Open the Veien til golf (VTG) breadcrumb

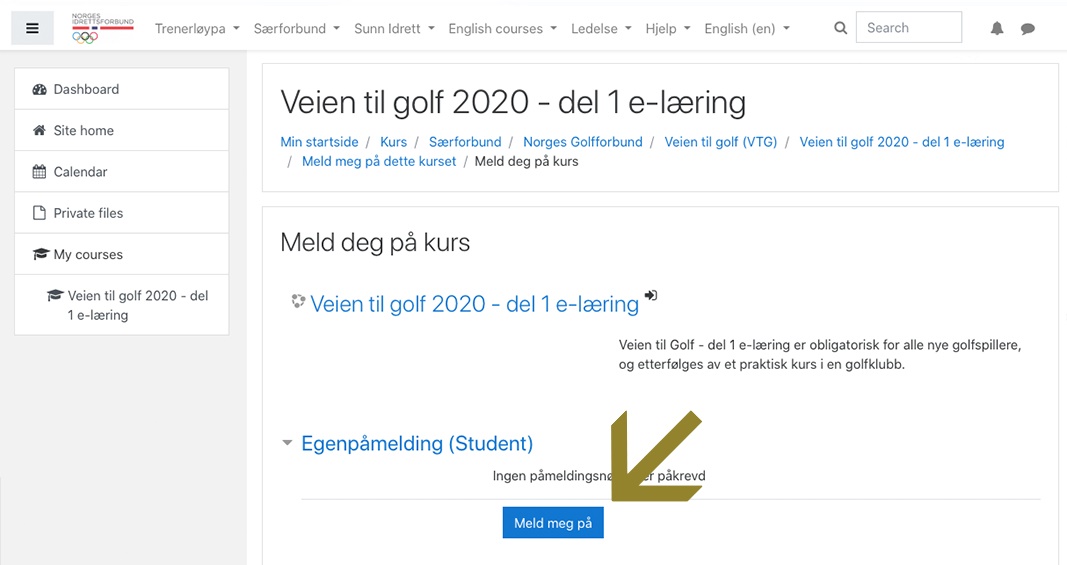pyautogui.click(x=721, y=142)
